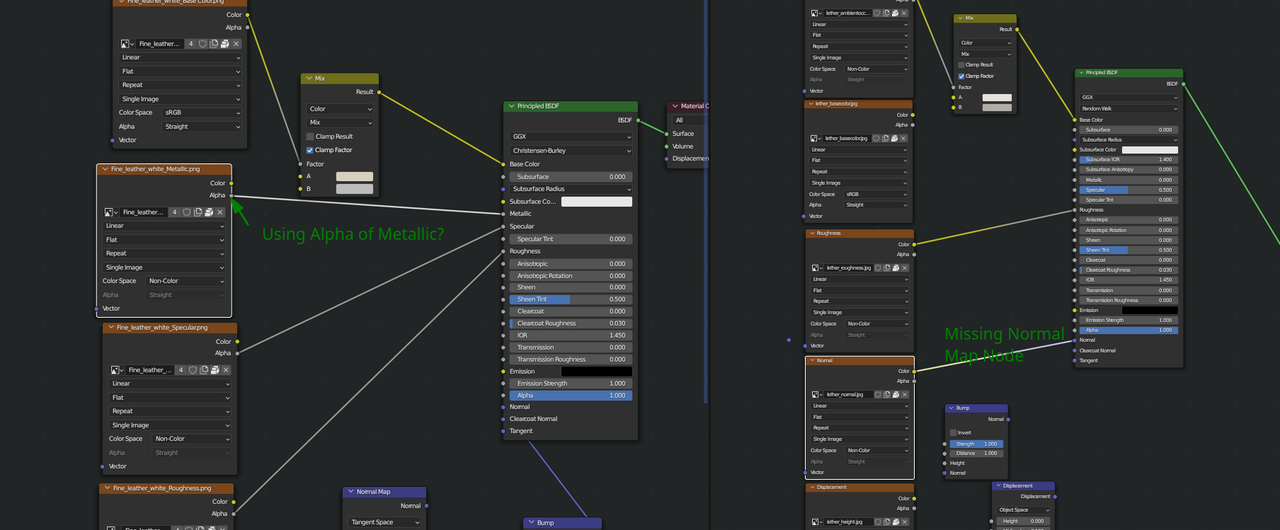Enable Clamp Result in left Mix node

click(x=310, y=136)
